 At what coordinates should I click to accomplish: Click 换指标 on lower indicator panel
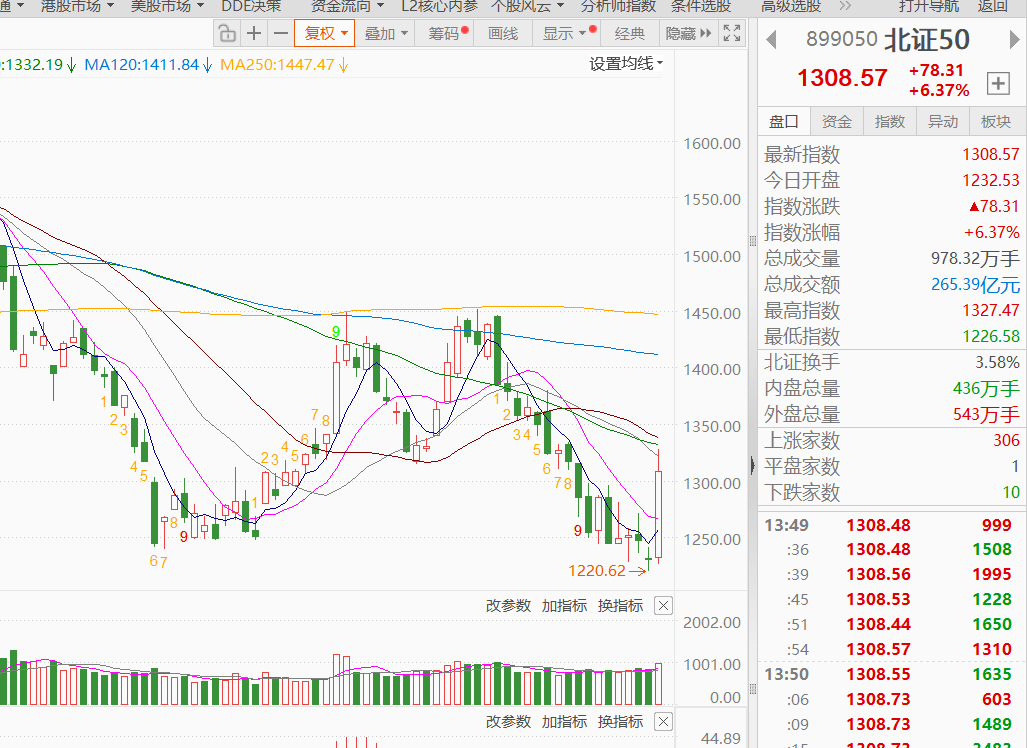point(620,721)
